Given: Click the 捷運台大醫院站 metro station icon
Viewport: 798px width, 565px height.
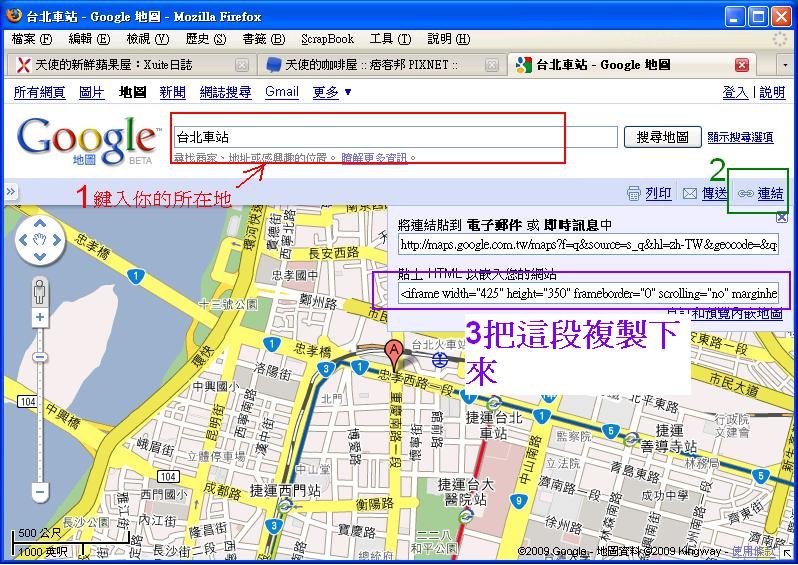Looking at the screenshot, I should pyautogui.click(x=465, y=516).
